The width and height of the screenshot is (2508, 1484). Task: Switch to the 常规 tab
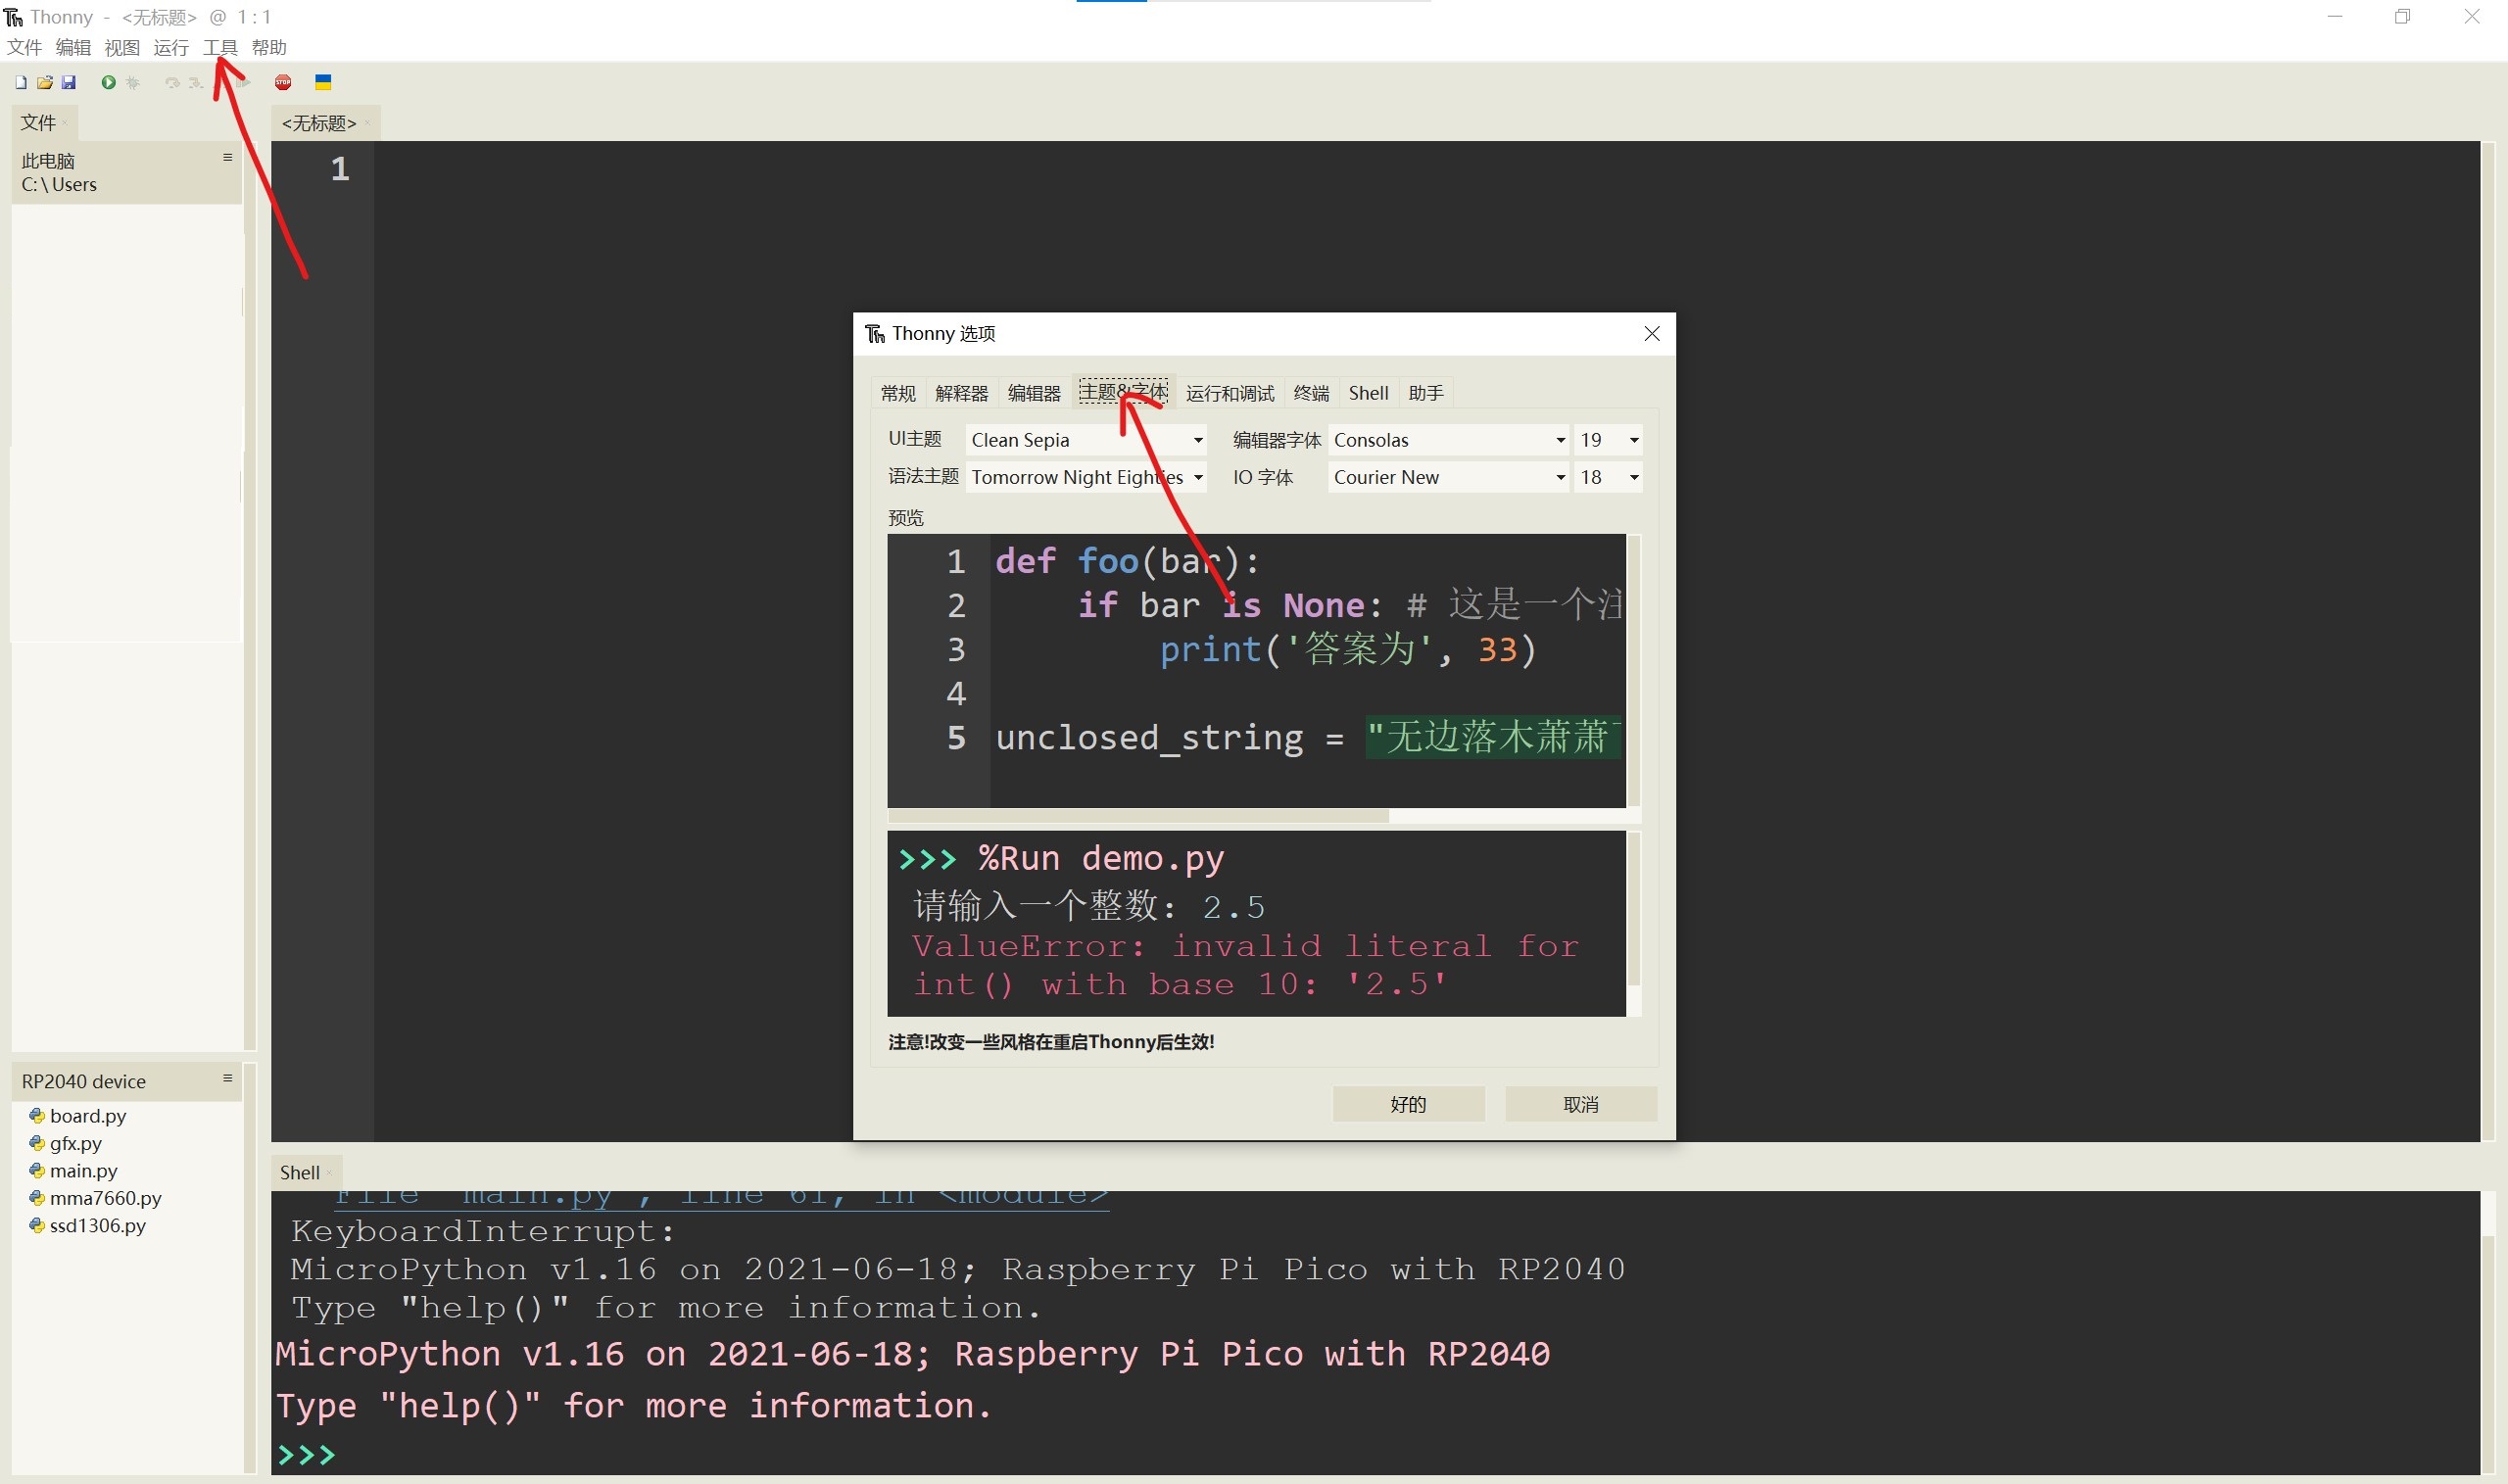pyautogui.click(x=898, y=393)
